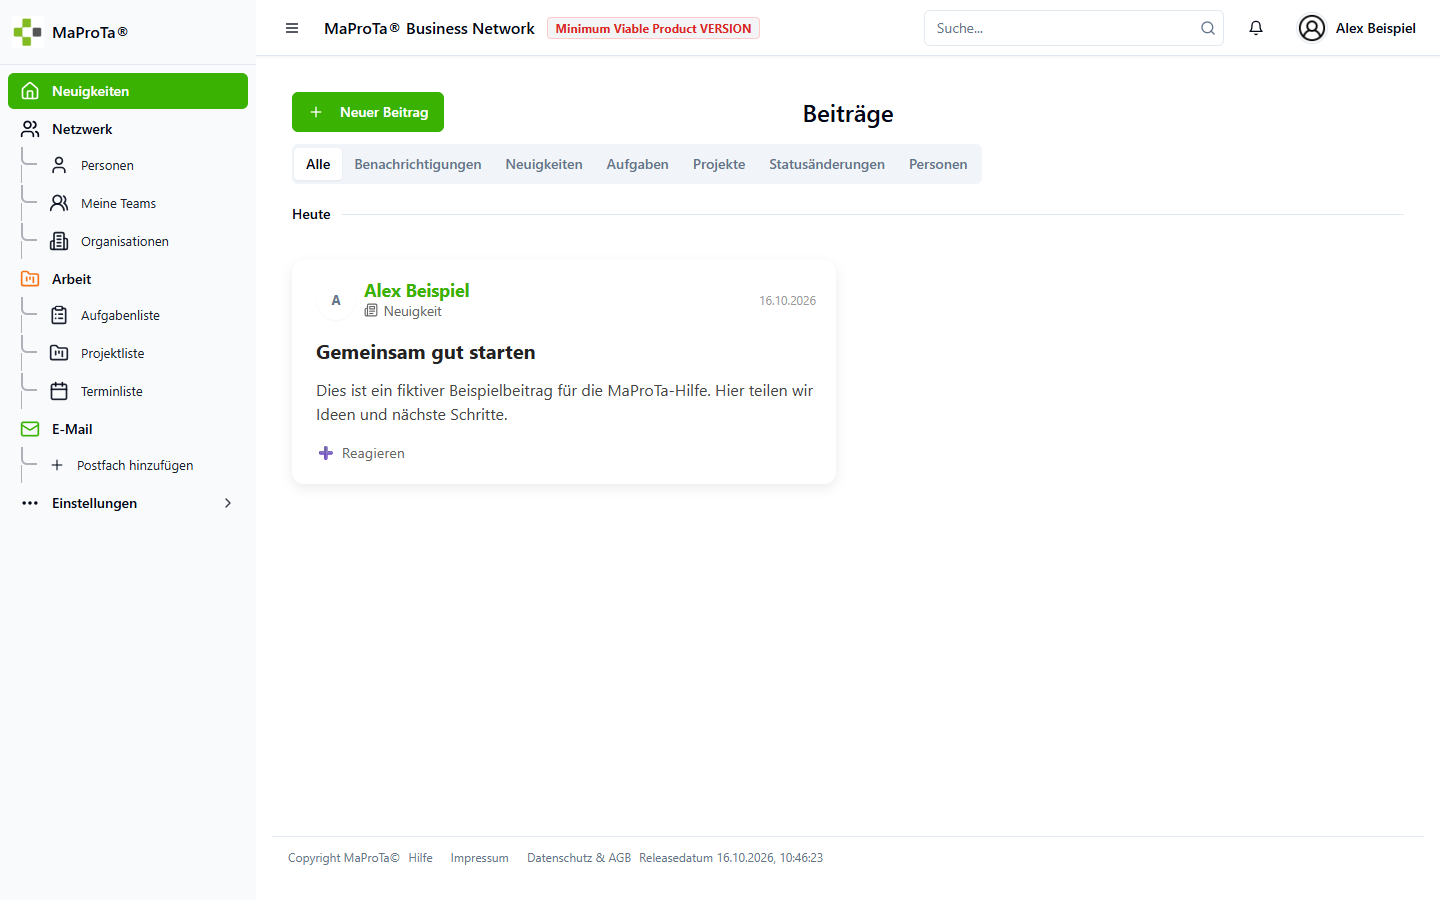Click the Arbeit folder icon
Screen dimensions: 1440x900
pos(30,279)
